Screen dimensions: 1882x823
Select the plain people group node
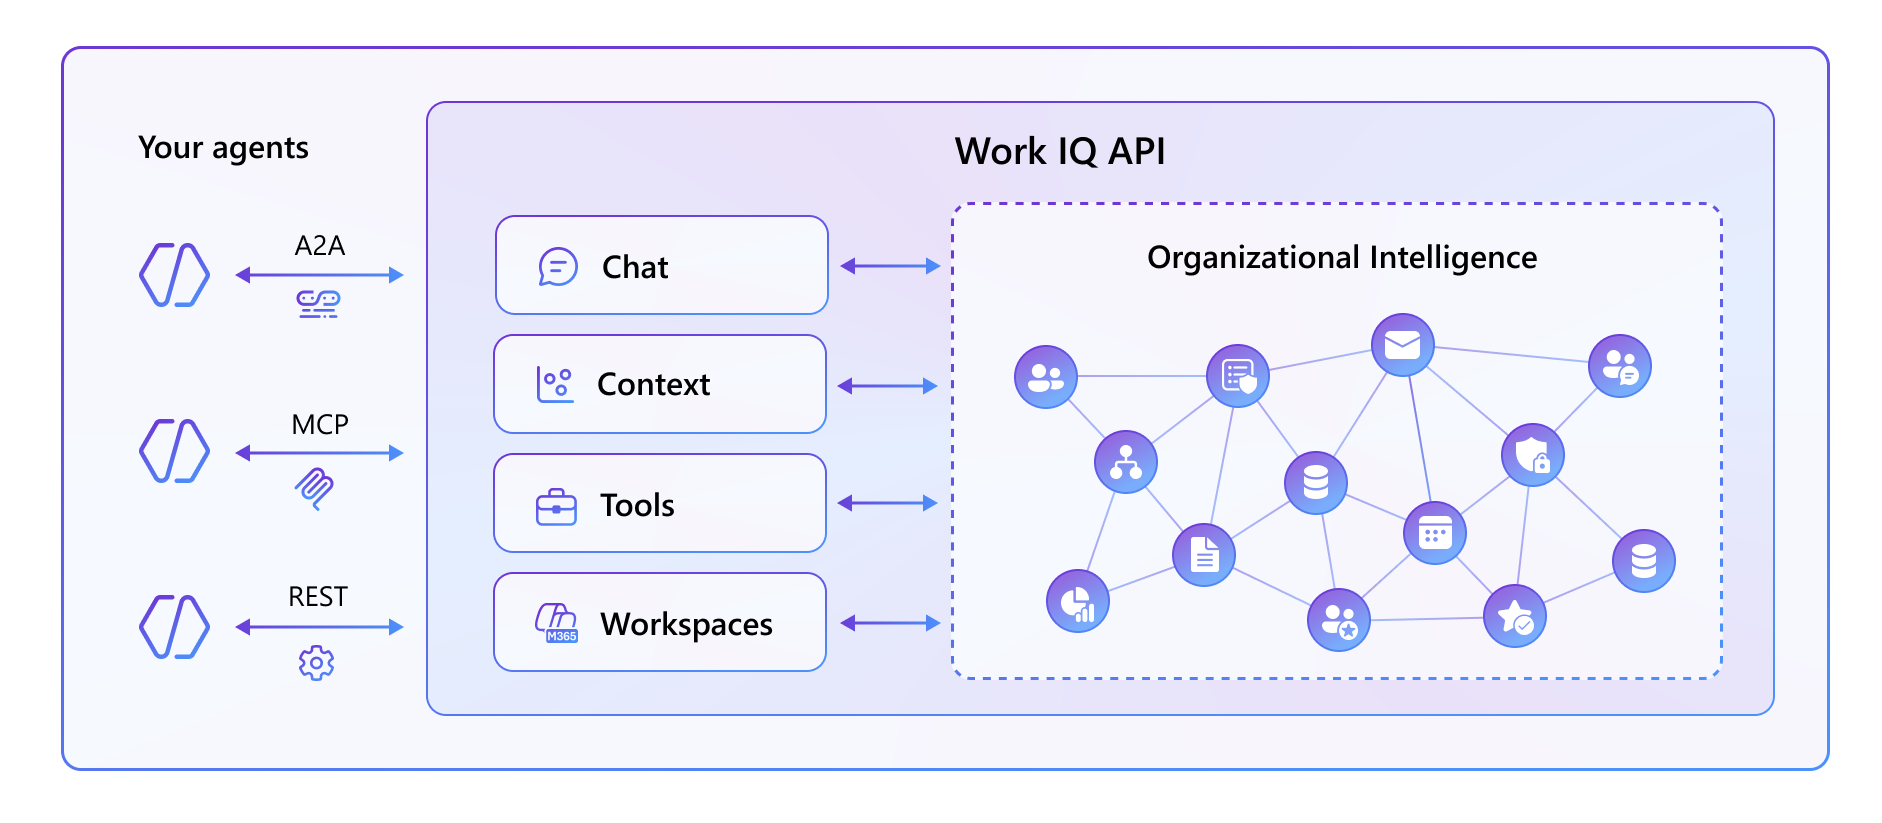tap(1046, 377)
